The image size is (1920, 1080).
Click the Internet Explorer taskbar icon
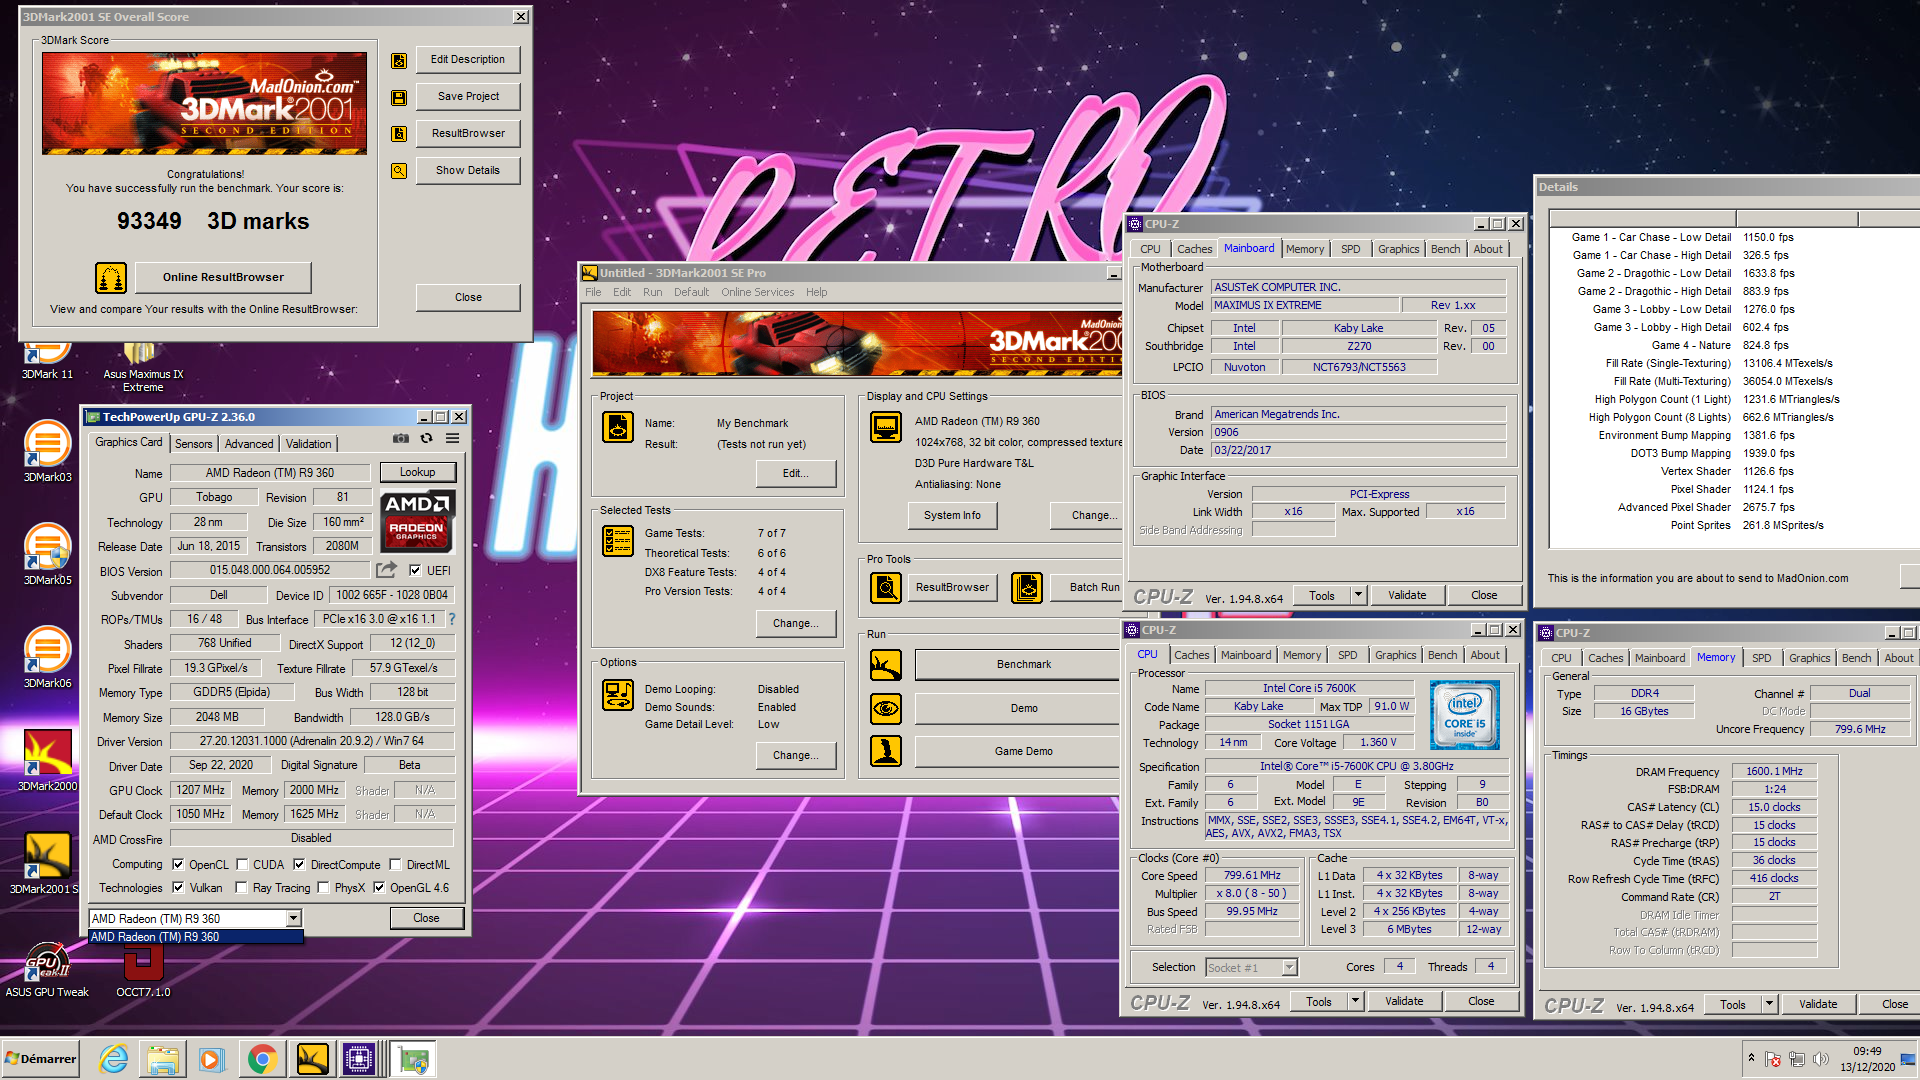(x=114, y=1059)
